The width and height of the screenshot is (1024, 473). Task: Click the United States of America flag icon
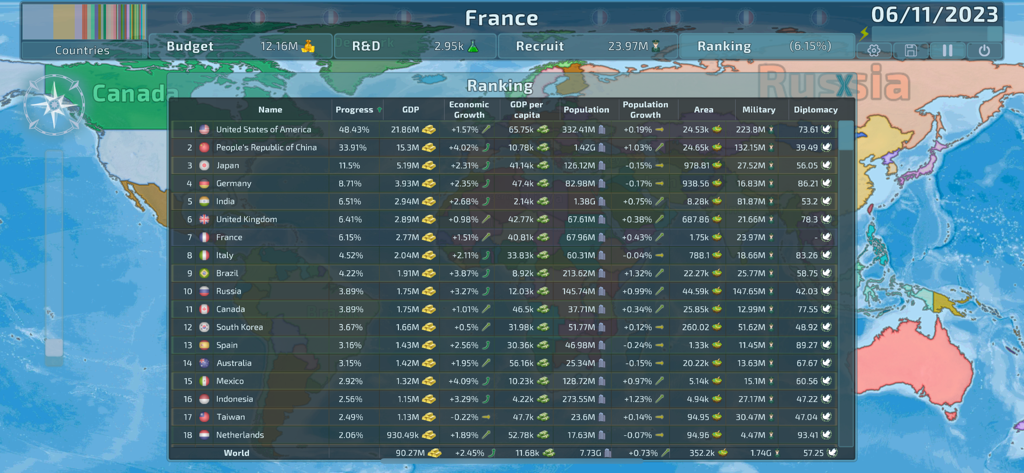[x=204, y=130]
